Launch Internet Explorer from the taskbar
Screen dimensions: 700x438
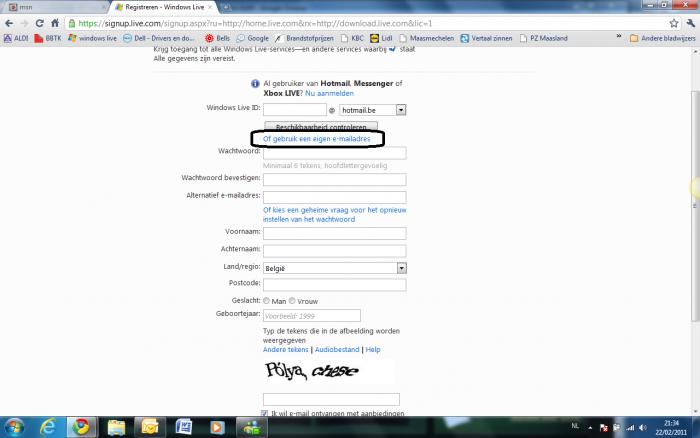point(47,427)
